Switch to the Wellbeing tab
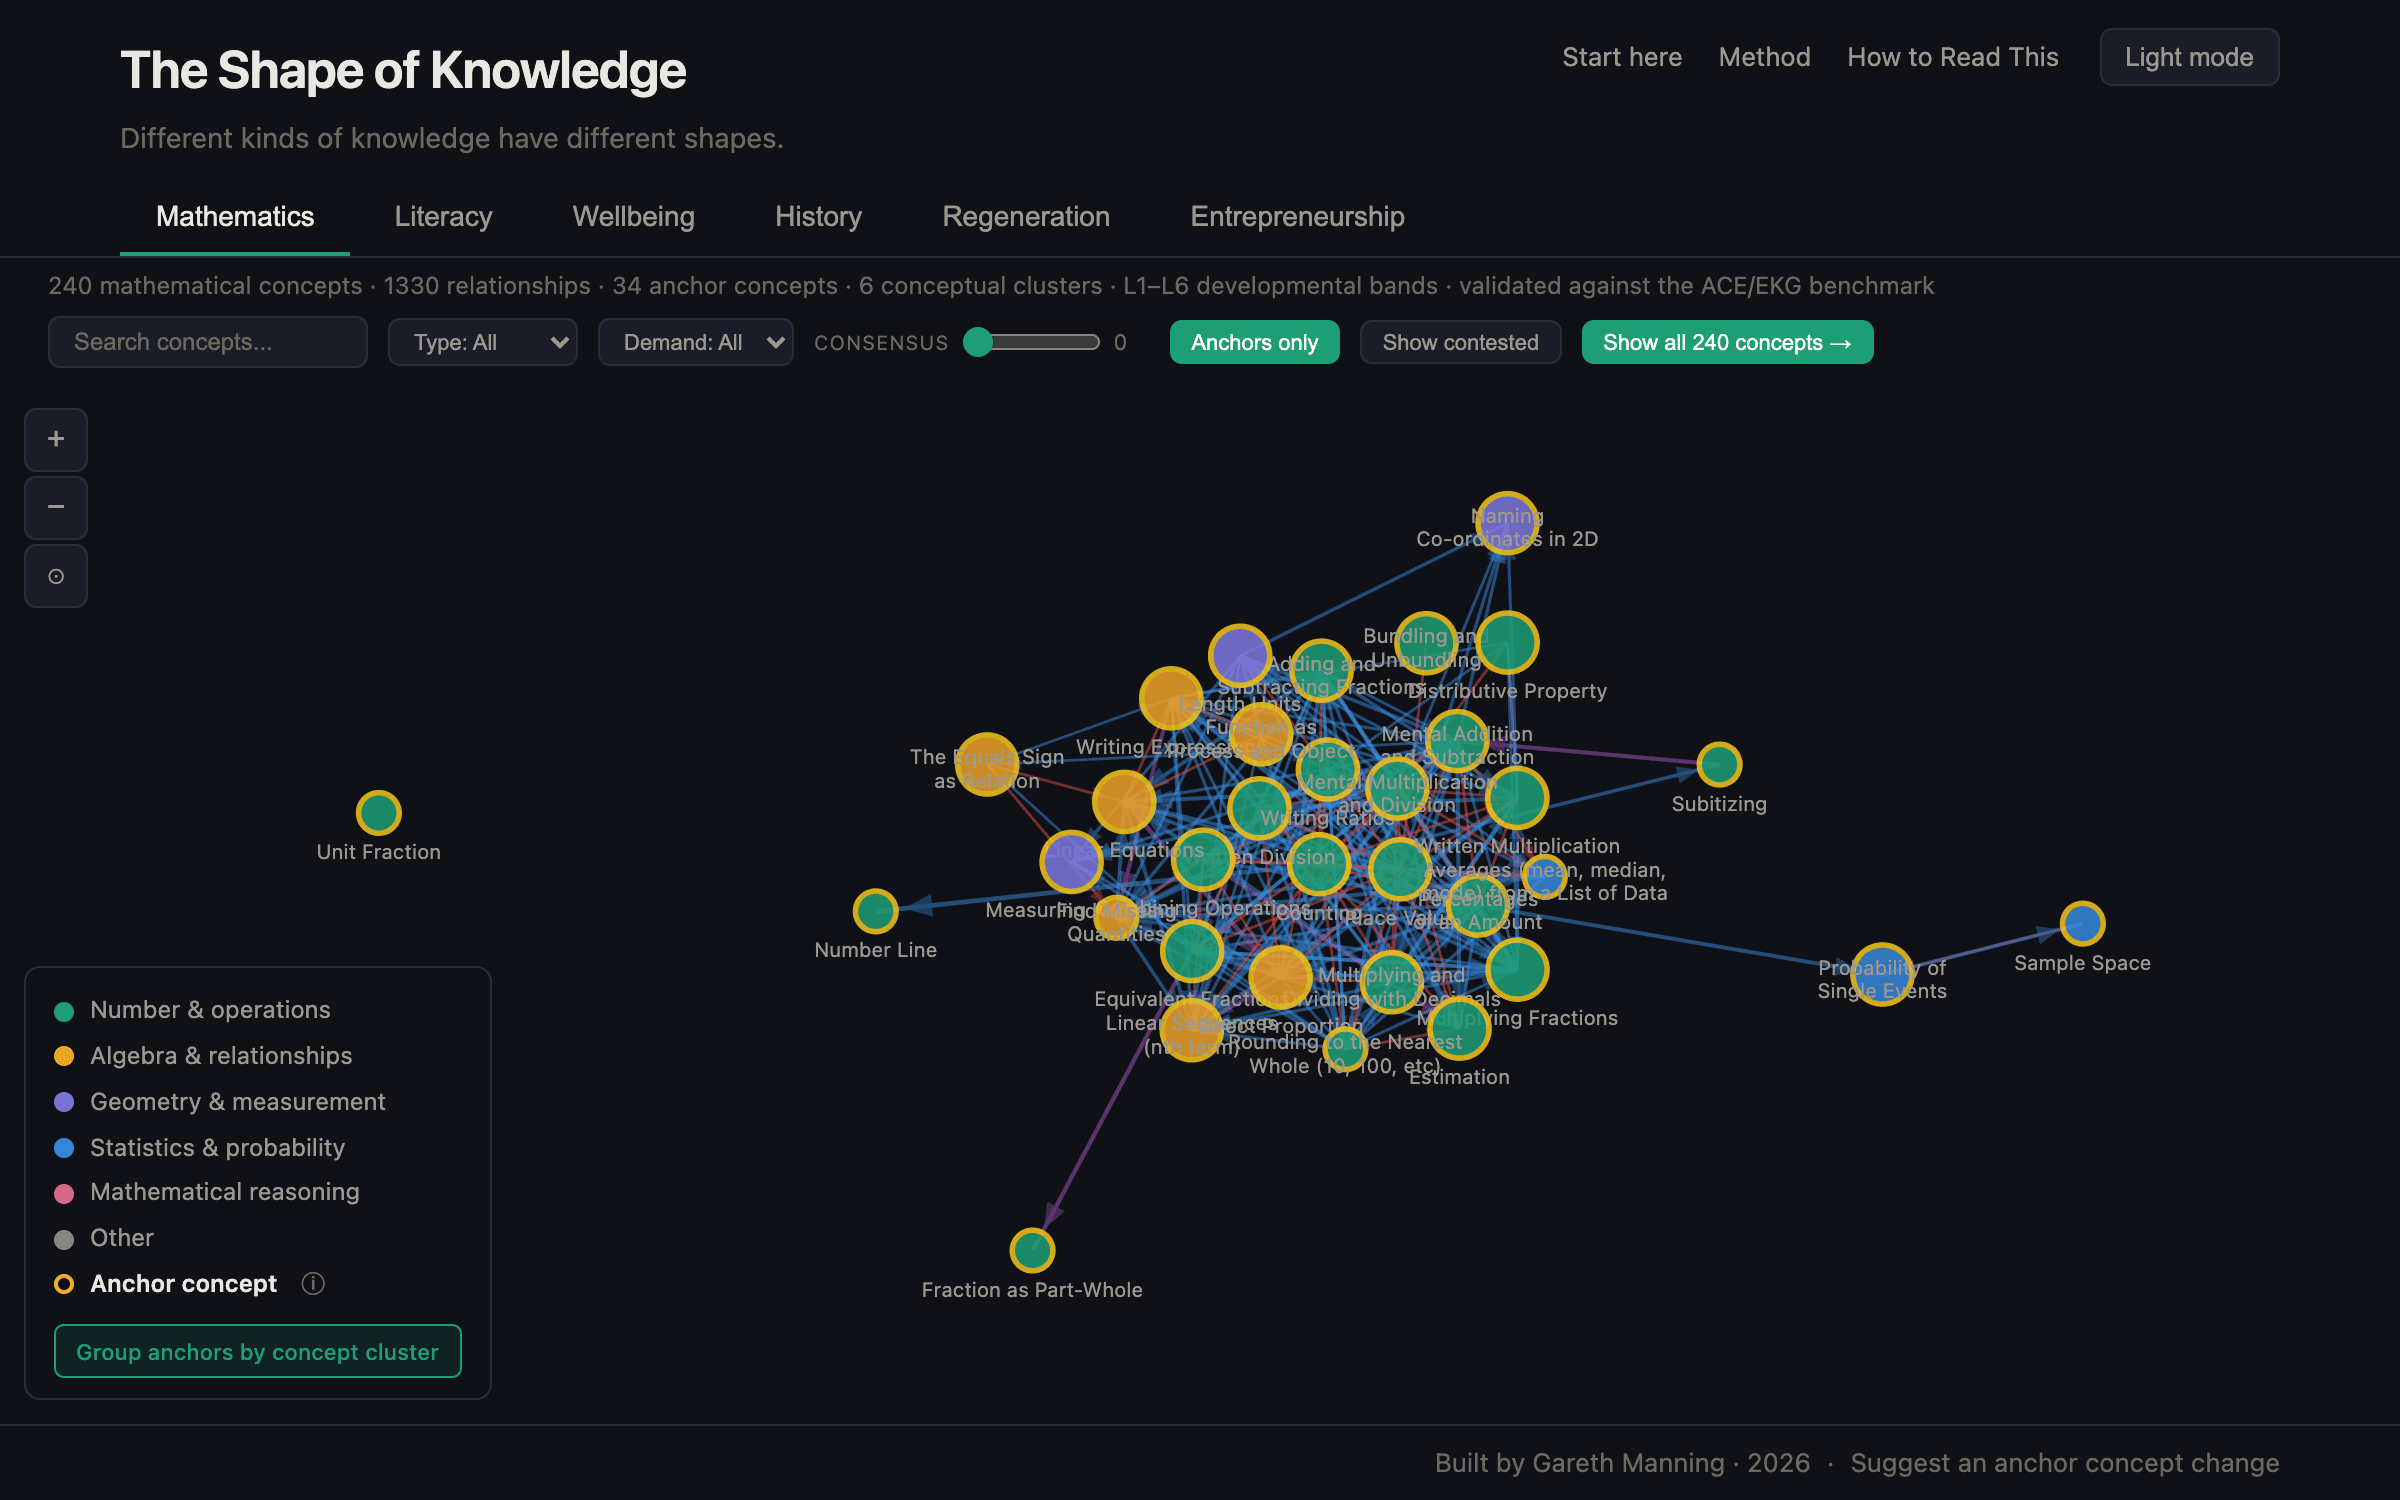This screenshot has height=1500, width=2400. click(x=633, y=216)
